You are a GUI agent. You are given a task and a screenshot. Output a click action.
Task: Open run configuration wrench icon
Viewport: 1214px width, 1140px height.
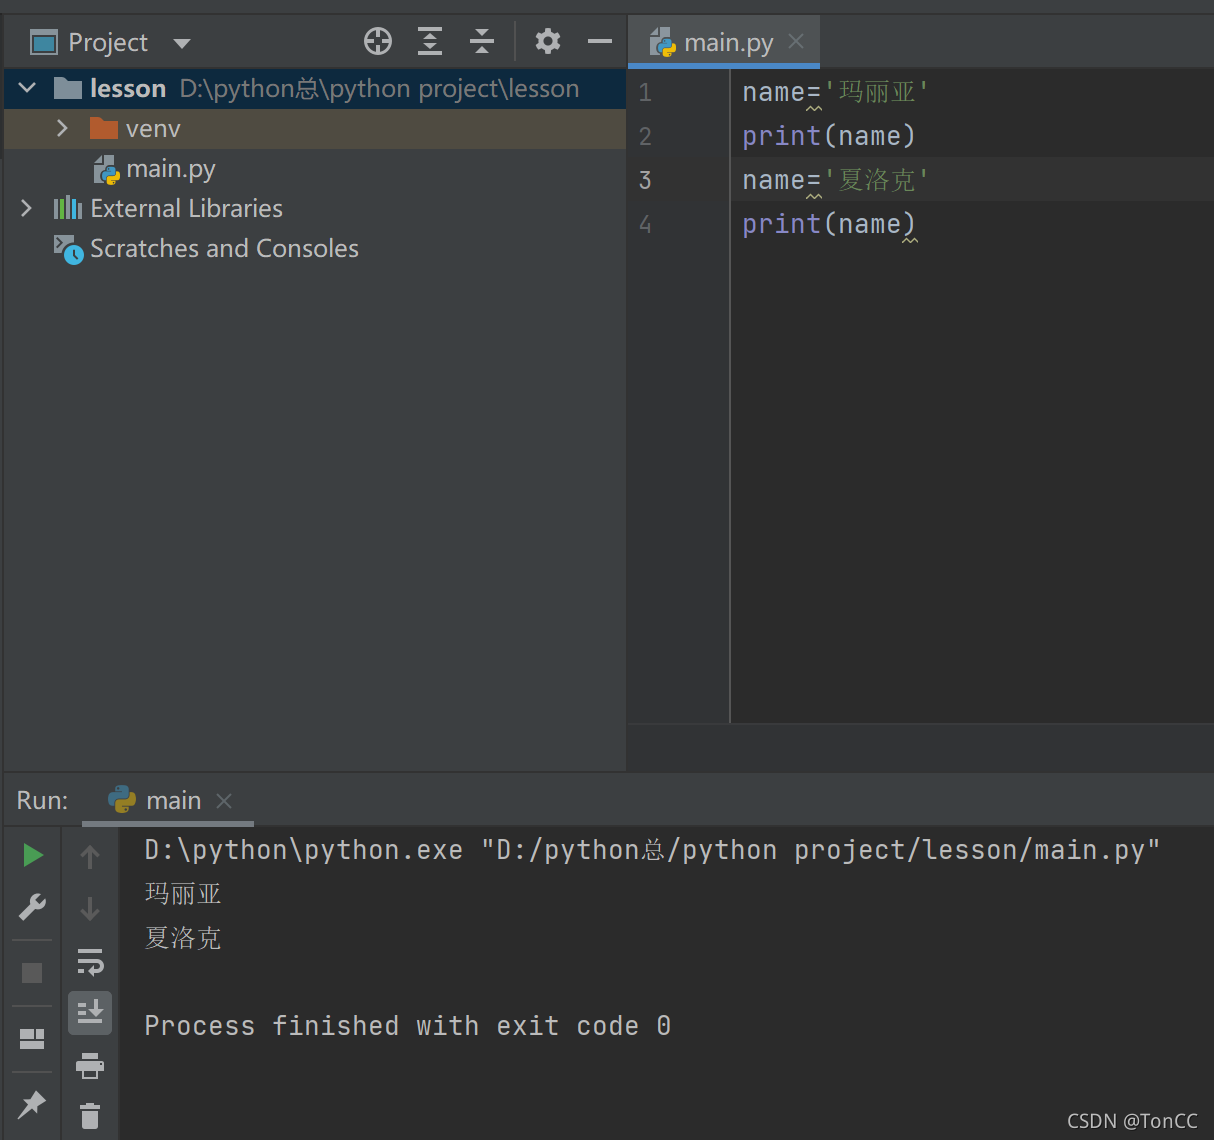[x=32, y=907]
